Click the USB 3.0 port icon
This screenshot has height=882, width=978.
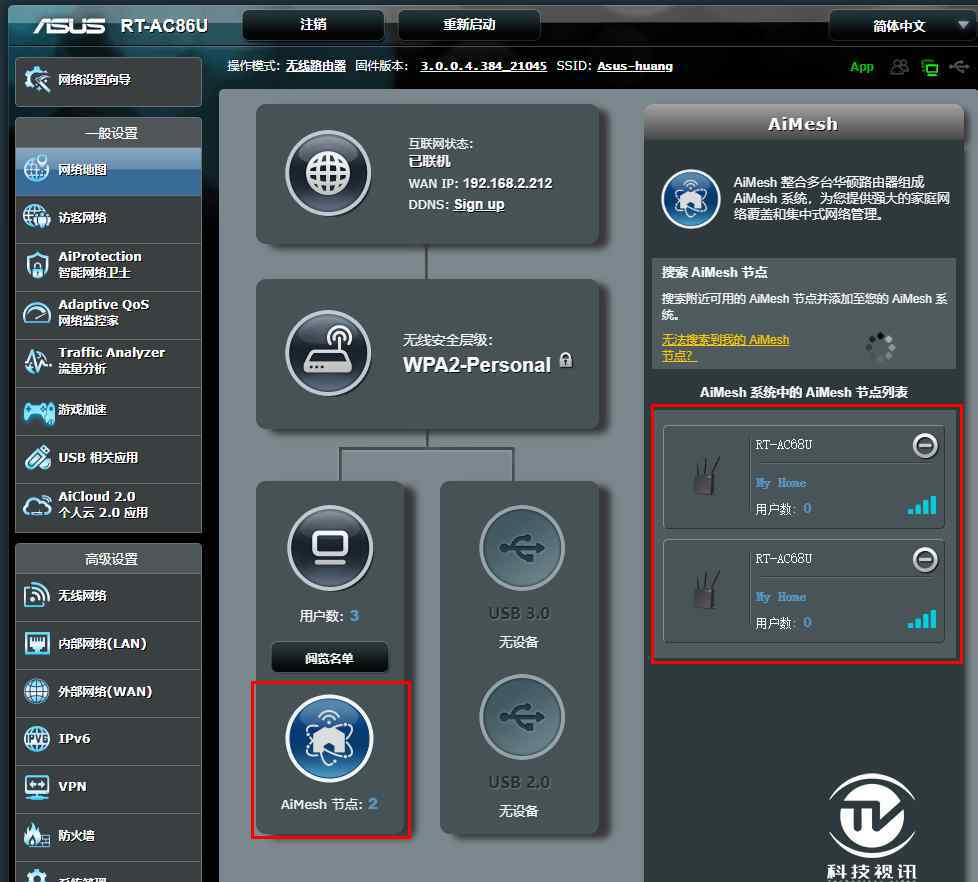click(x=521, y=548)
